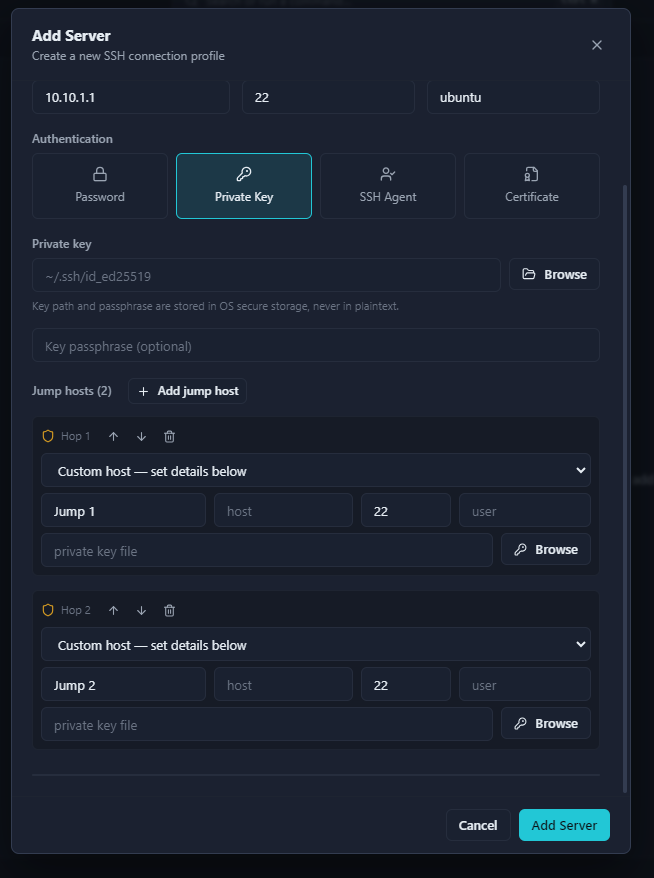Edit the Jump 2 name field
This screenshot has width=654, height=878.
pos(123,684)
